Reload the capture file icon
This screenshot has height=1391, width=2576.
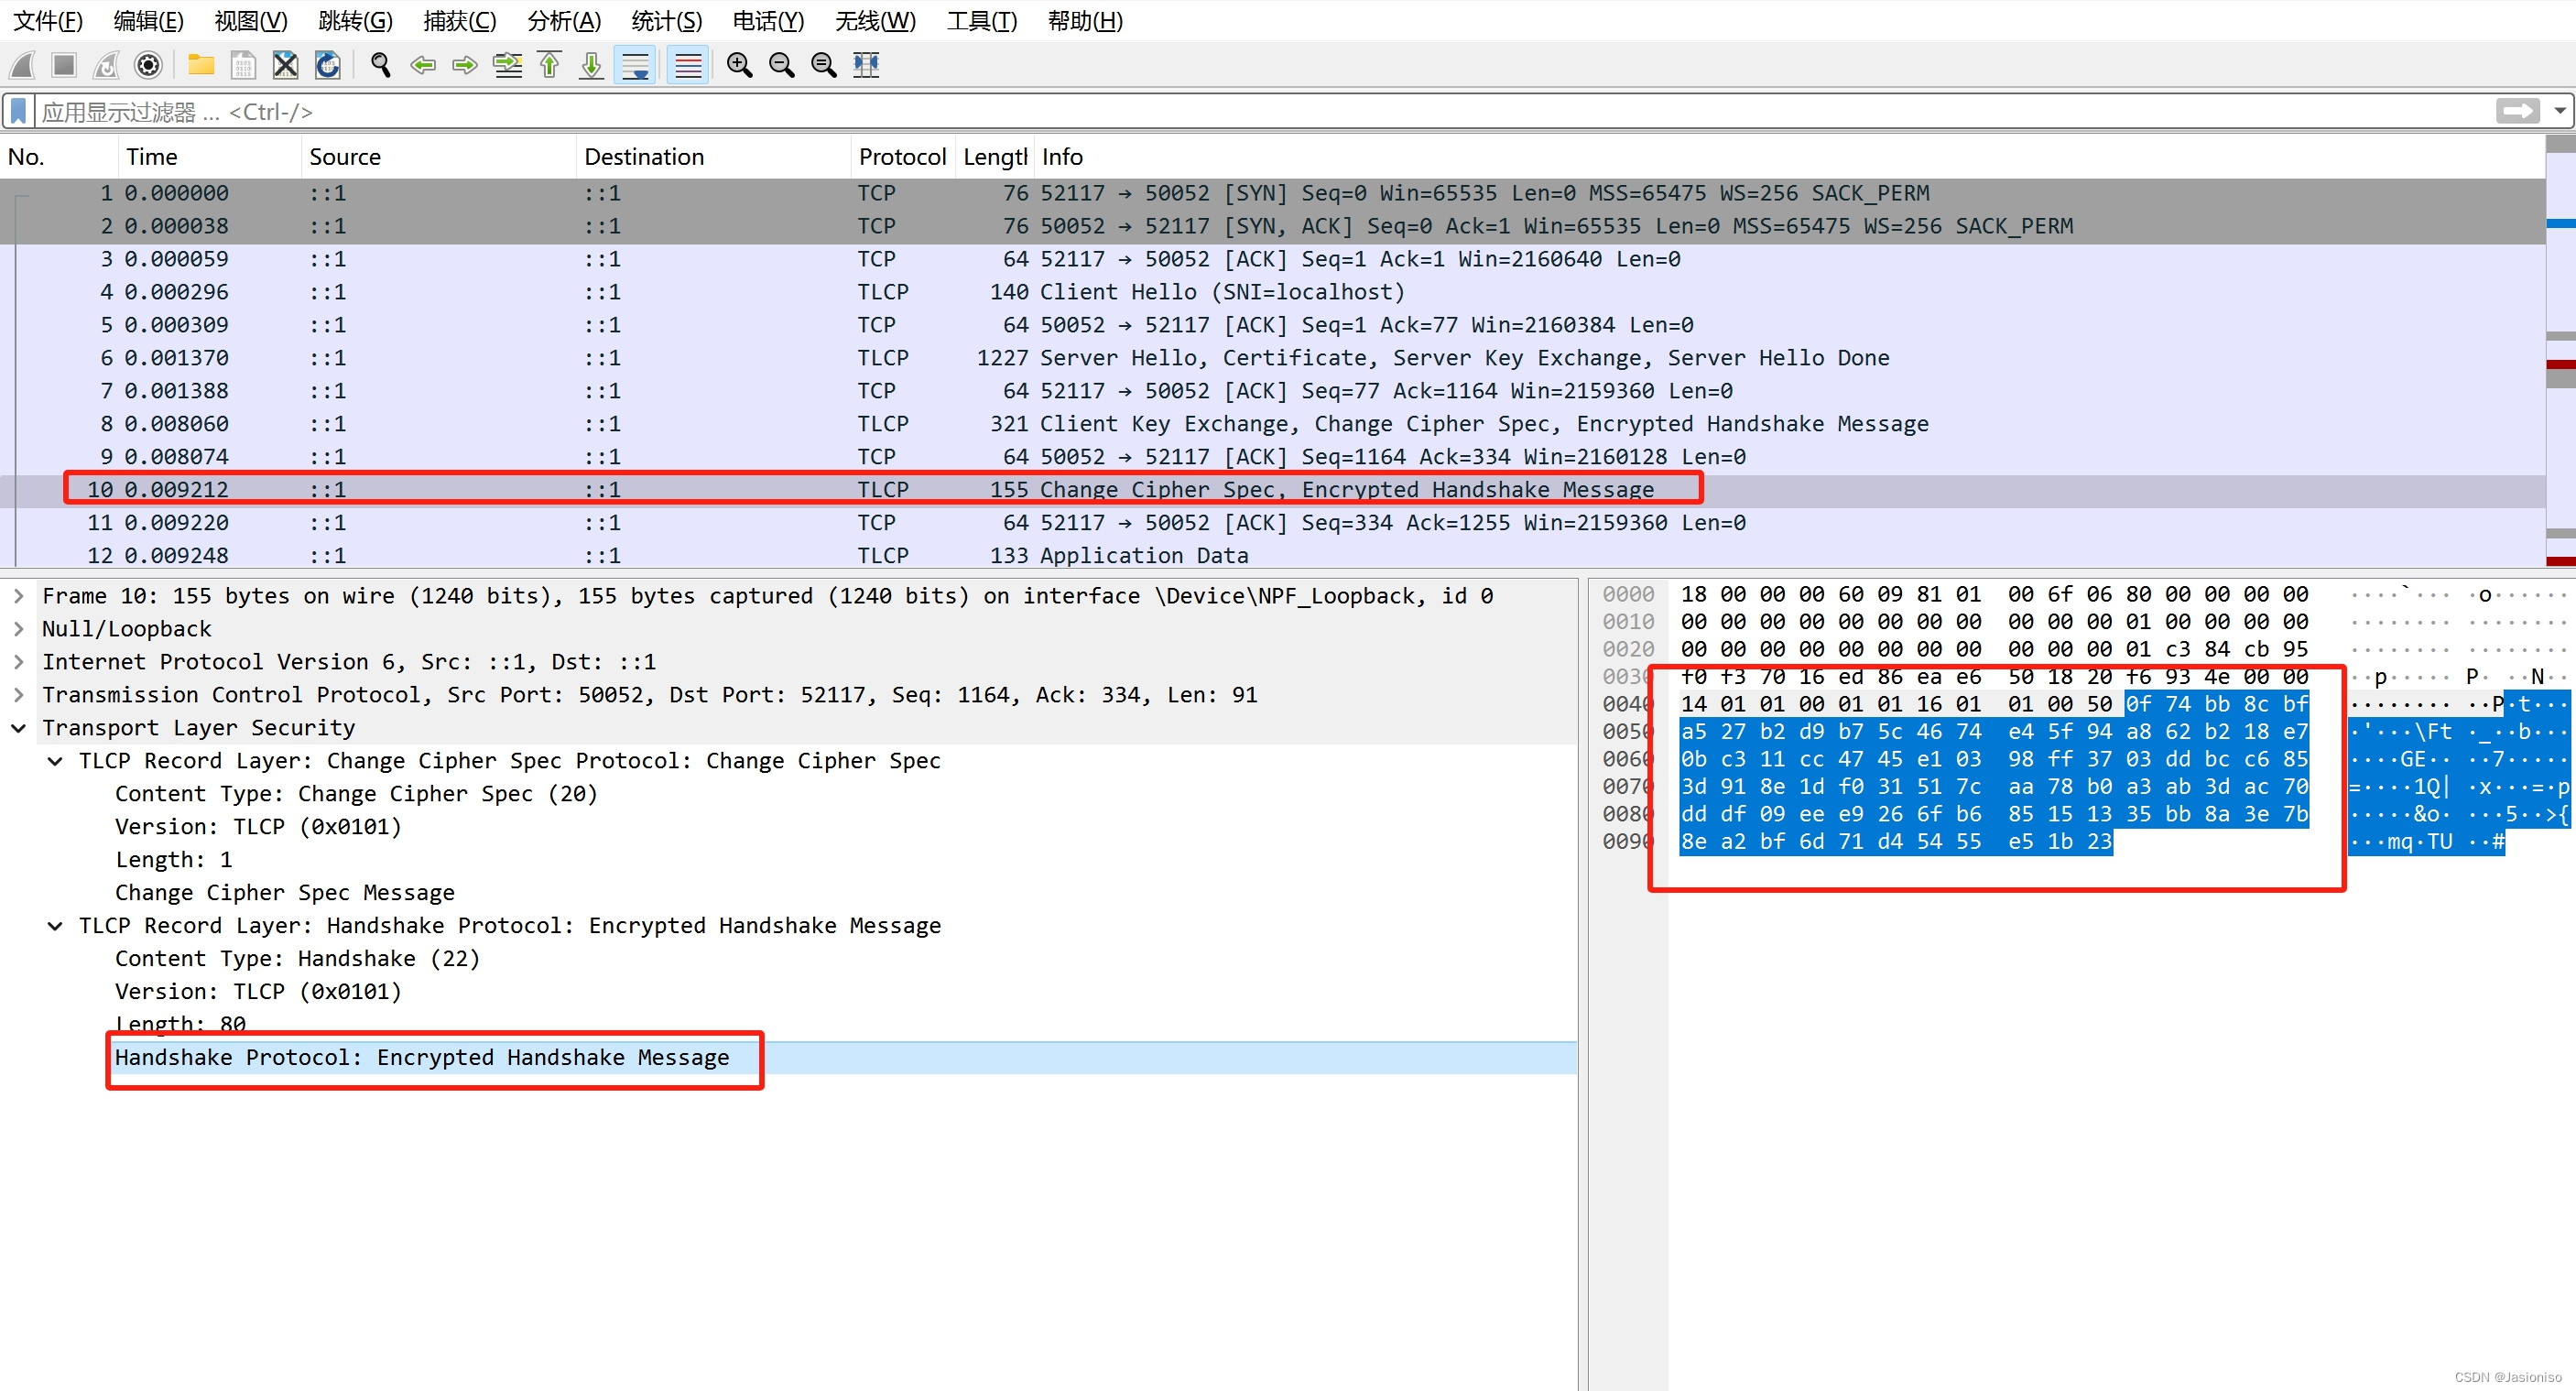[328, 65]
